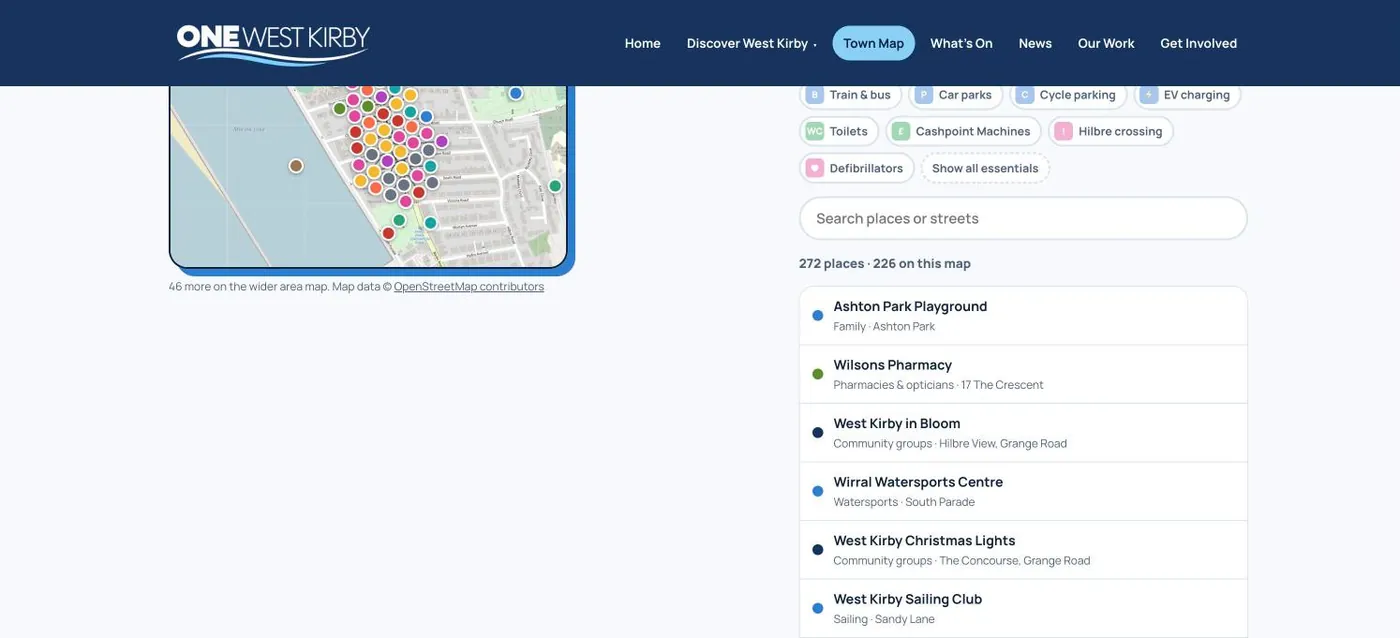
Task: Expand the Discover West Kirby dropdown
Action: tap(751, 43)
